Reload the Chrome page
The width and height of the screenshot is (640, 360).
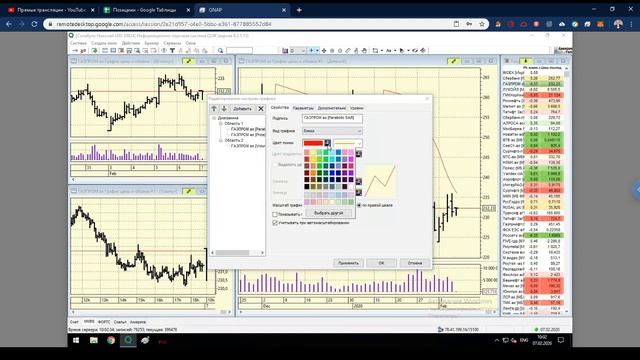[34, 24]
